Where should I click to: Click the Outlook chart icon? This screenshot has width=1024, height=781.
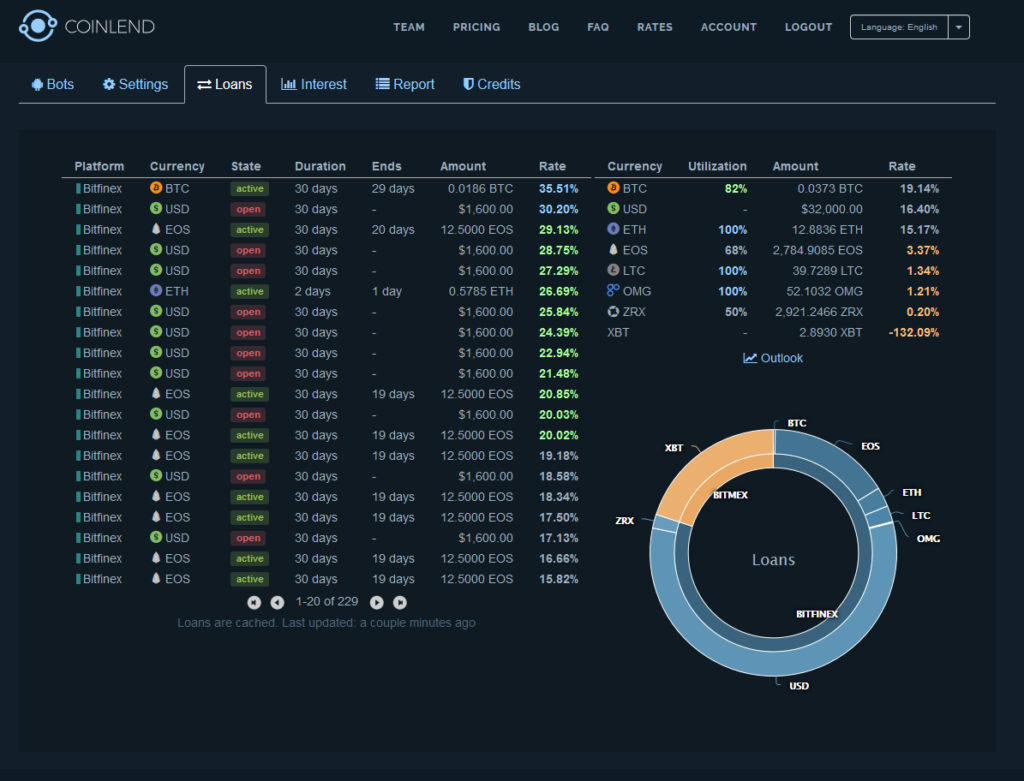pyautogui.click(x=750, y=358)
